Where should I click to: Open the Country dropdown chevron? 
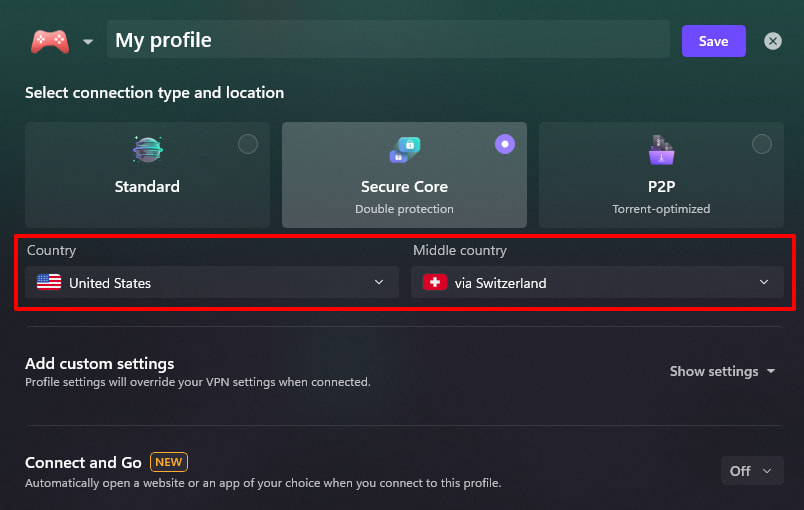379,282
